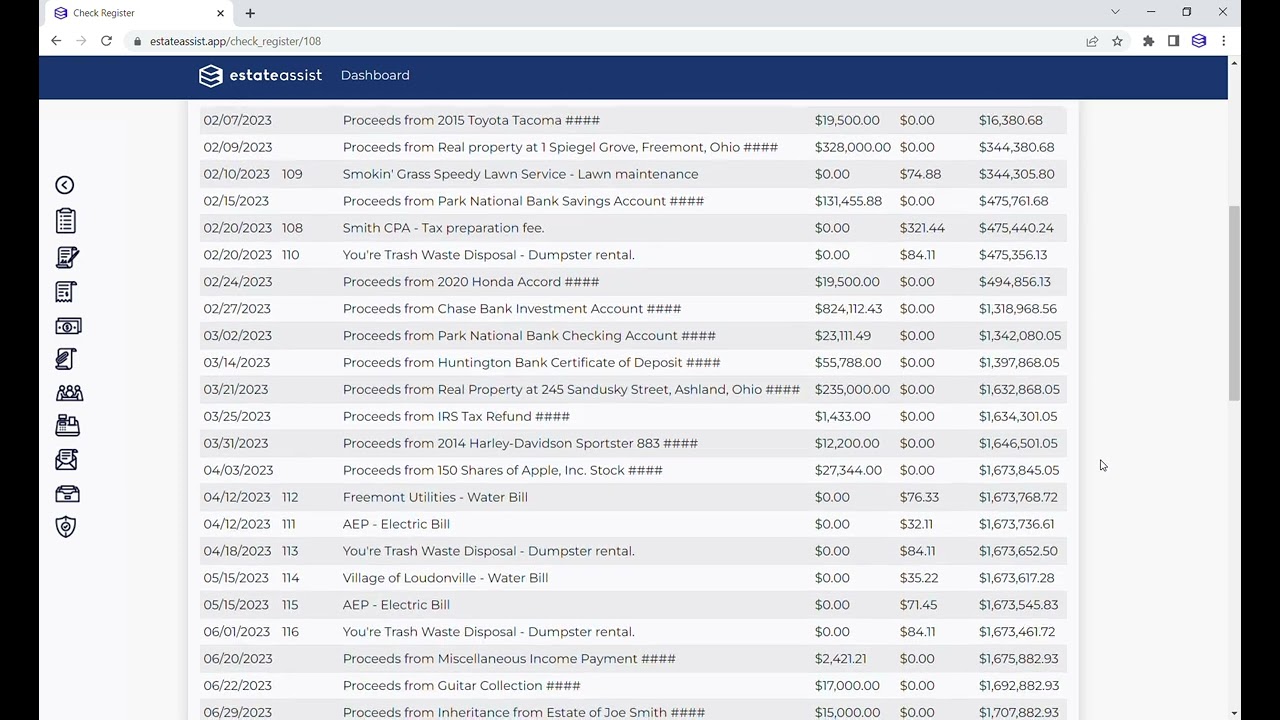Open the Chrome three-dot menu
1280x720 pixels.
click(1223, 41)
